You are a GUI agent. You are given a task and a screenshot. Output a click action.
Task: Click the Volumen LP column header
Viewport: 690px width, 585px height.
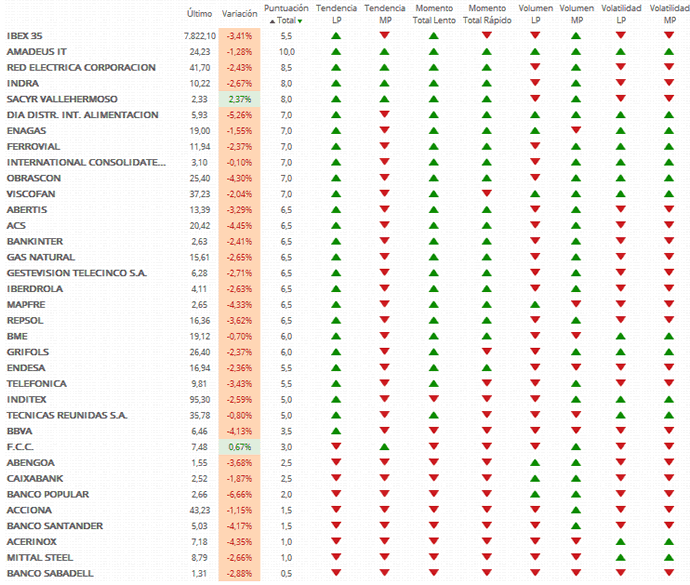[536, 14]
